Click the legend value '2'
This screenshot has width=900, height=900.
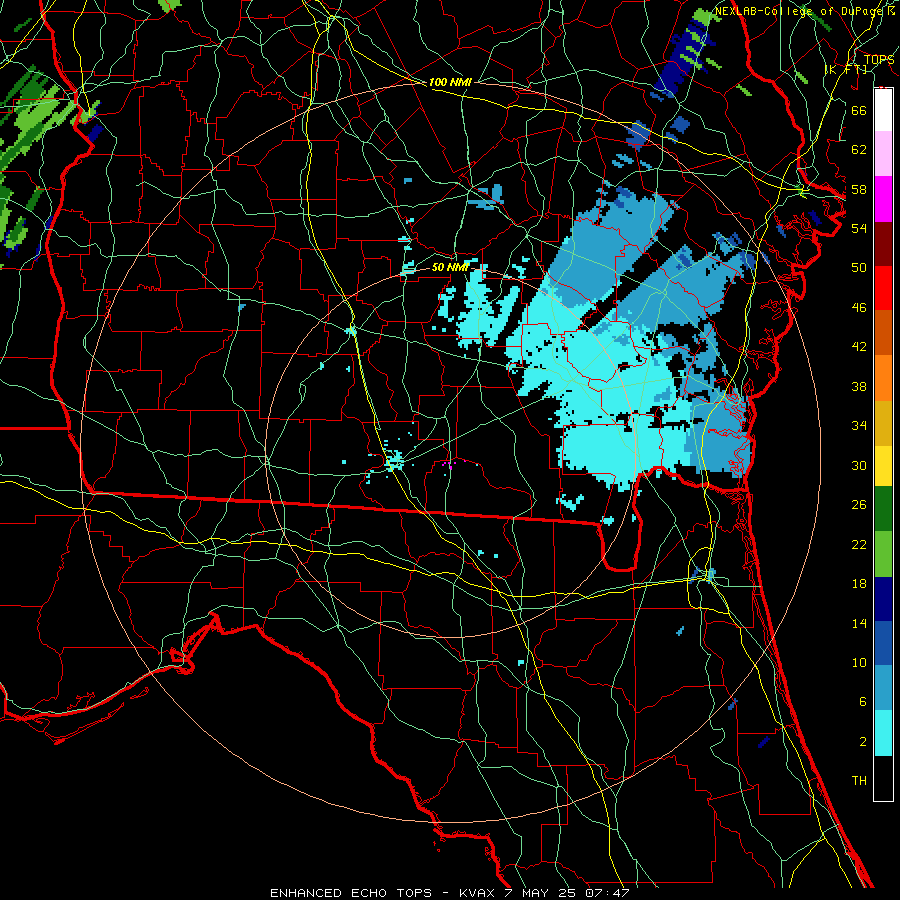[x=863, y=742]
